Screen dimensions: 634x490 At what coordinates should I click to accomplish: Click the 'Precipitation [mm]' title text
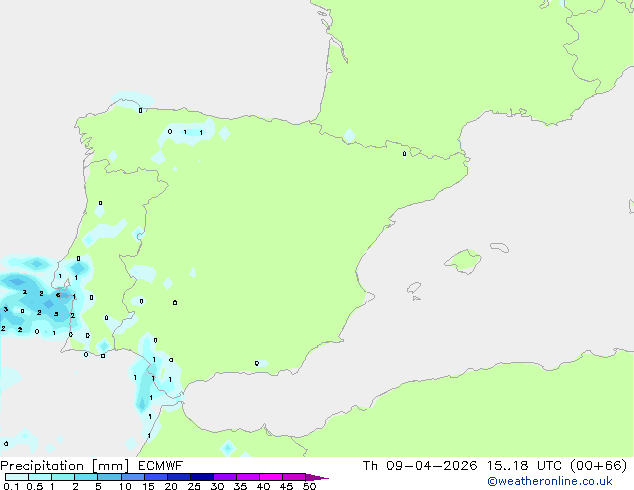64,466
